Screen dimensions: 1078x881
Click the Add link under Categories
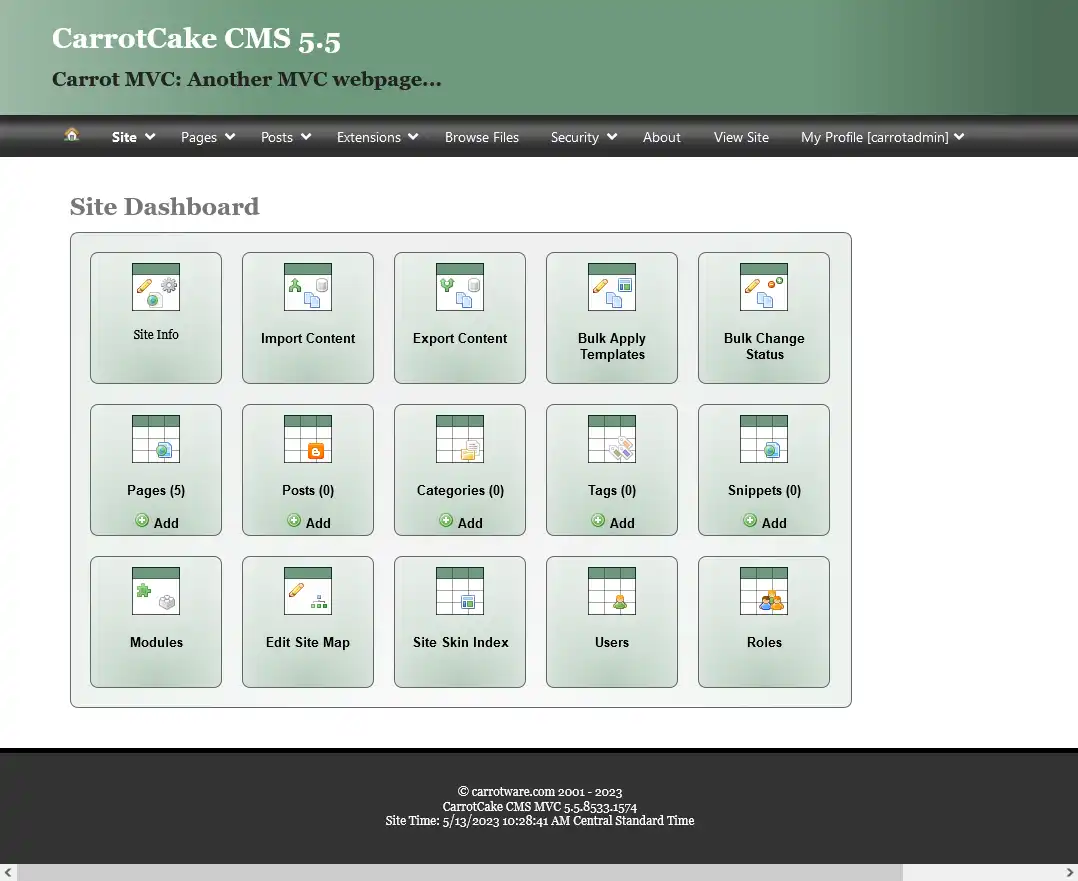[470, 523]
